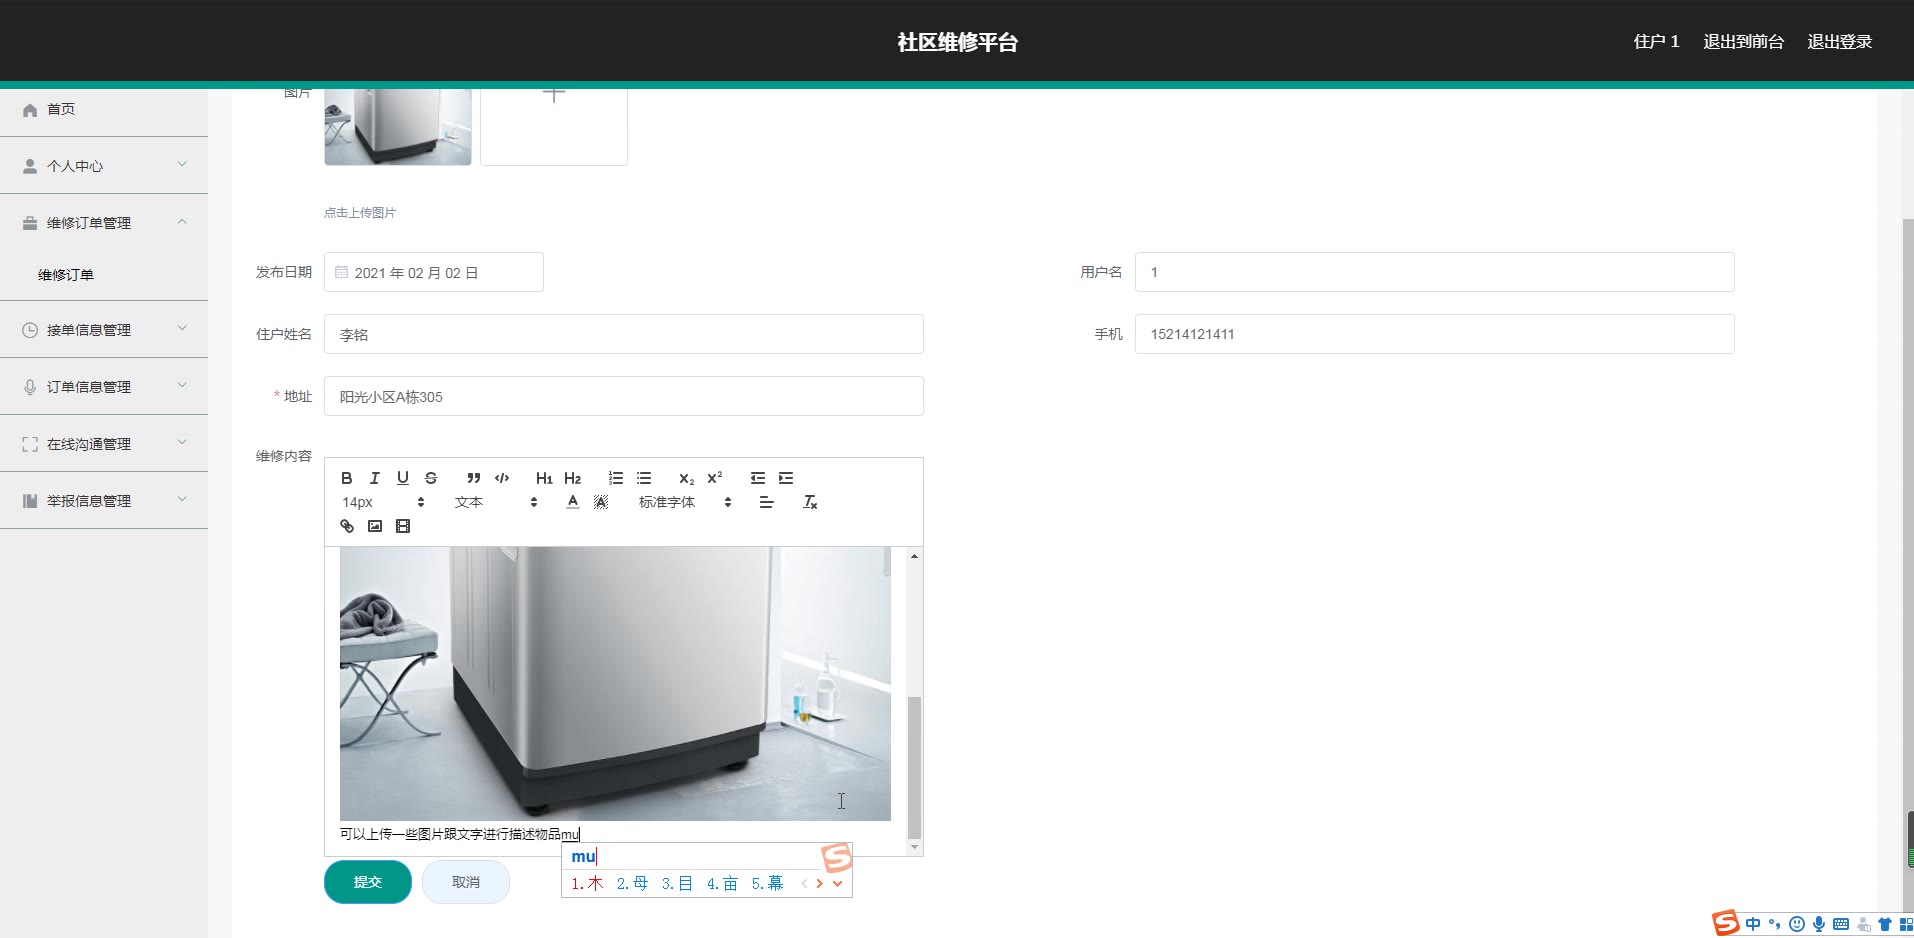Click 退出到前台 in the header
This screenshot has width=1914, height=938.
(1743, 42)
